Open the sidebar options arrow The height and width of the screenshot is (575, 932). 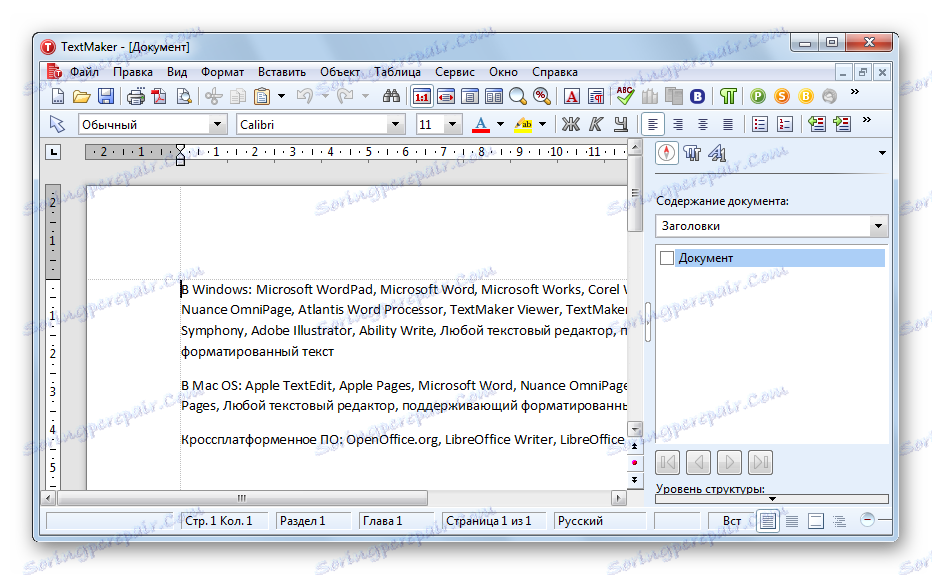tap(882, 153)
